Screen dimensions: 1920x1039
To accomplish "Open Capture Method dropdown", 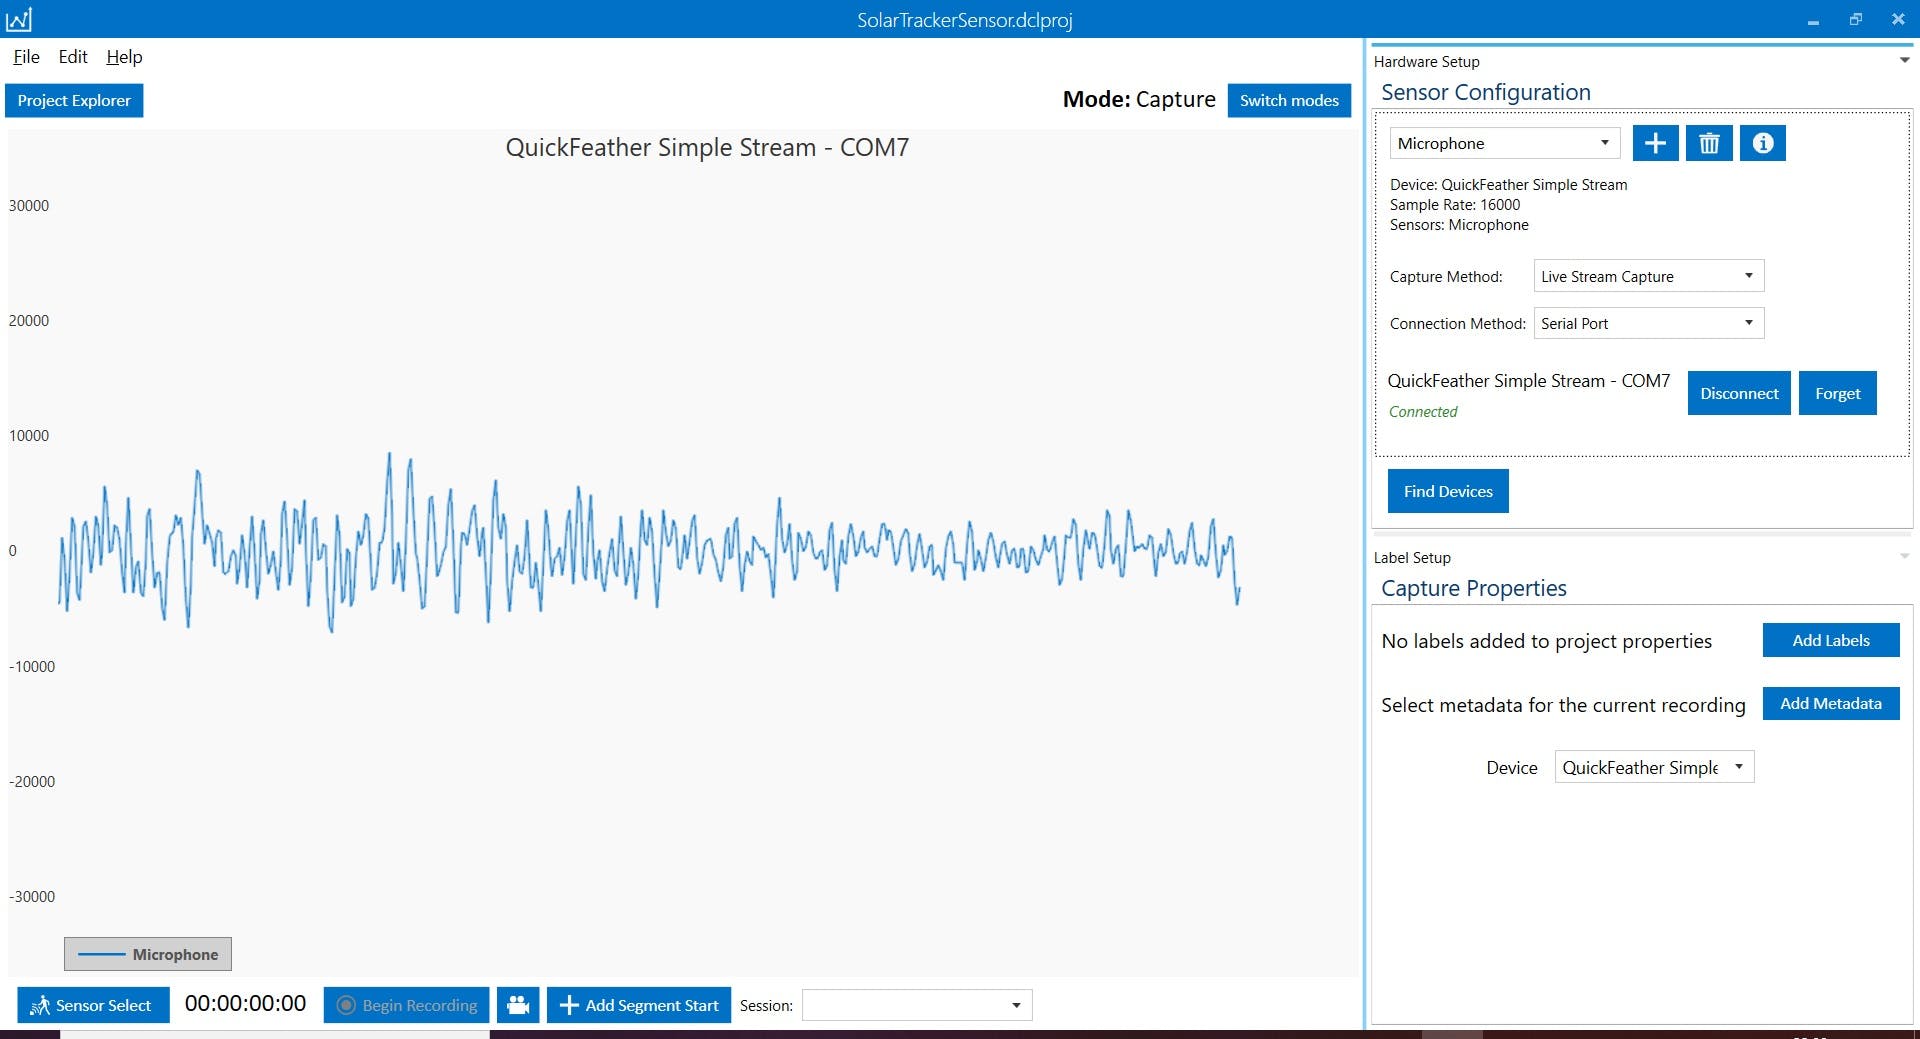I will [1648, 276].
